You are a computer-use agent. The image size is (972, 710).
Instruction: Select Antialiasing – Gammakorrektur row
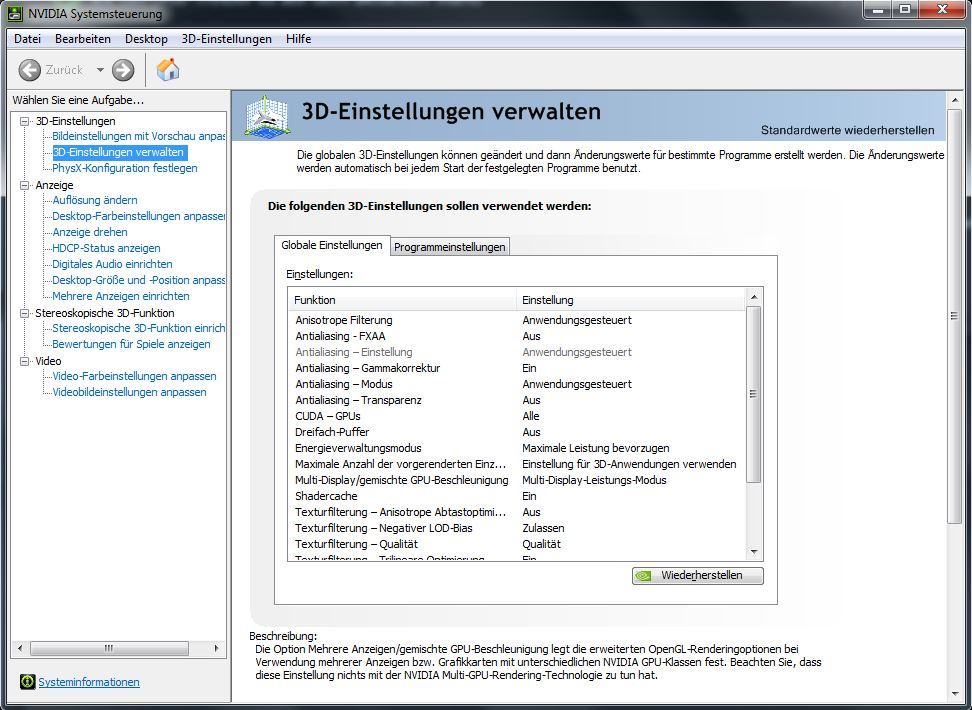[x=518, y=368]
